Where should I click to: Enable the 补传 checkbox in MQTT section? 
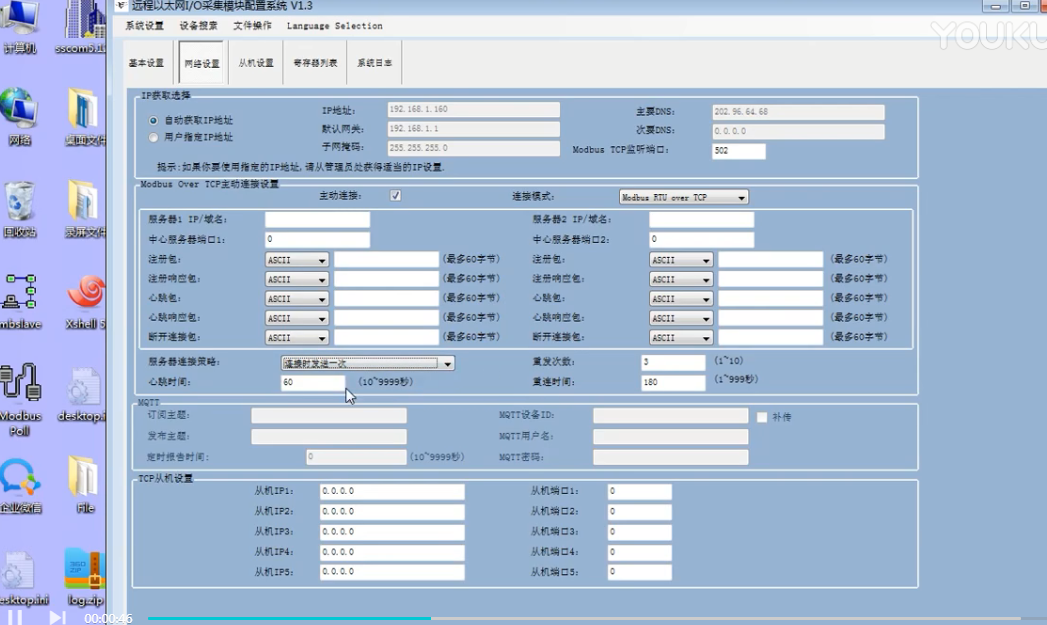762,417
